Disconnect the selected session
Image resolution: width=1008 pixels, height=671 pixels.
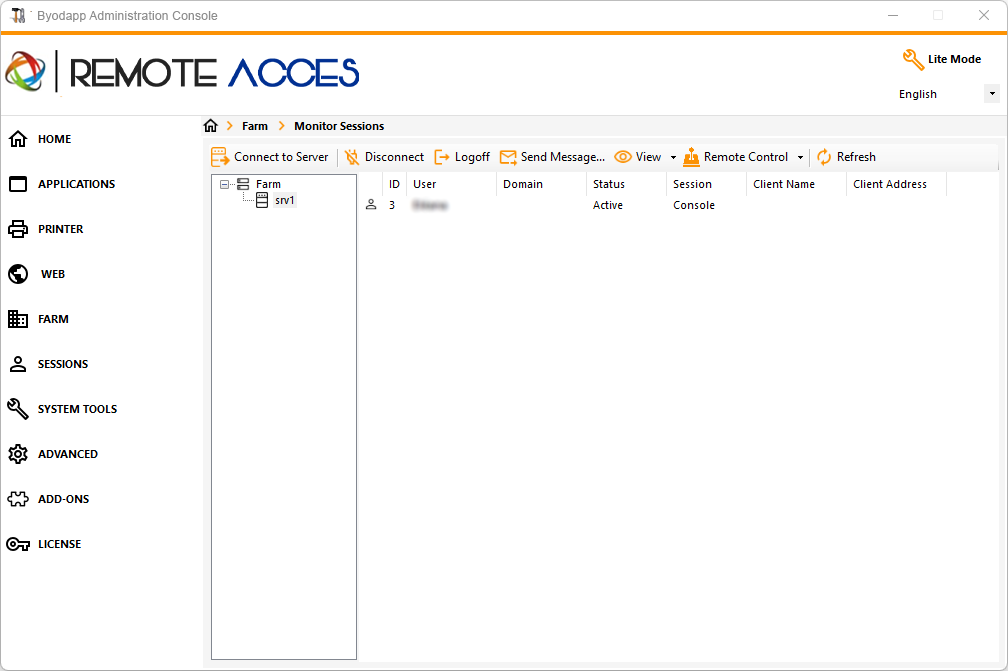click(x=394, y=157)
